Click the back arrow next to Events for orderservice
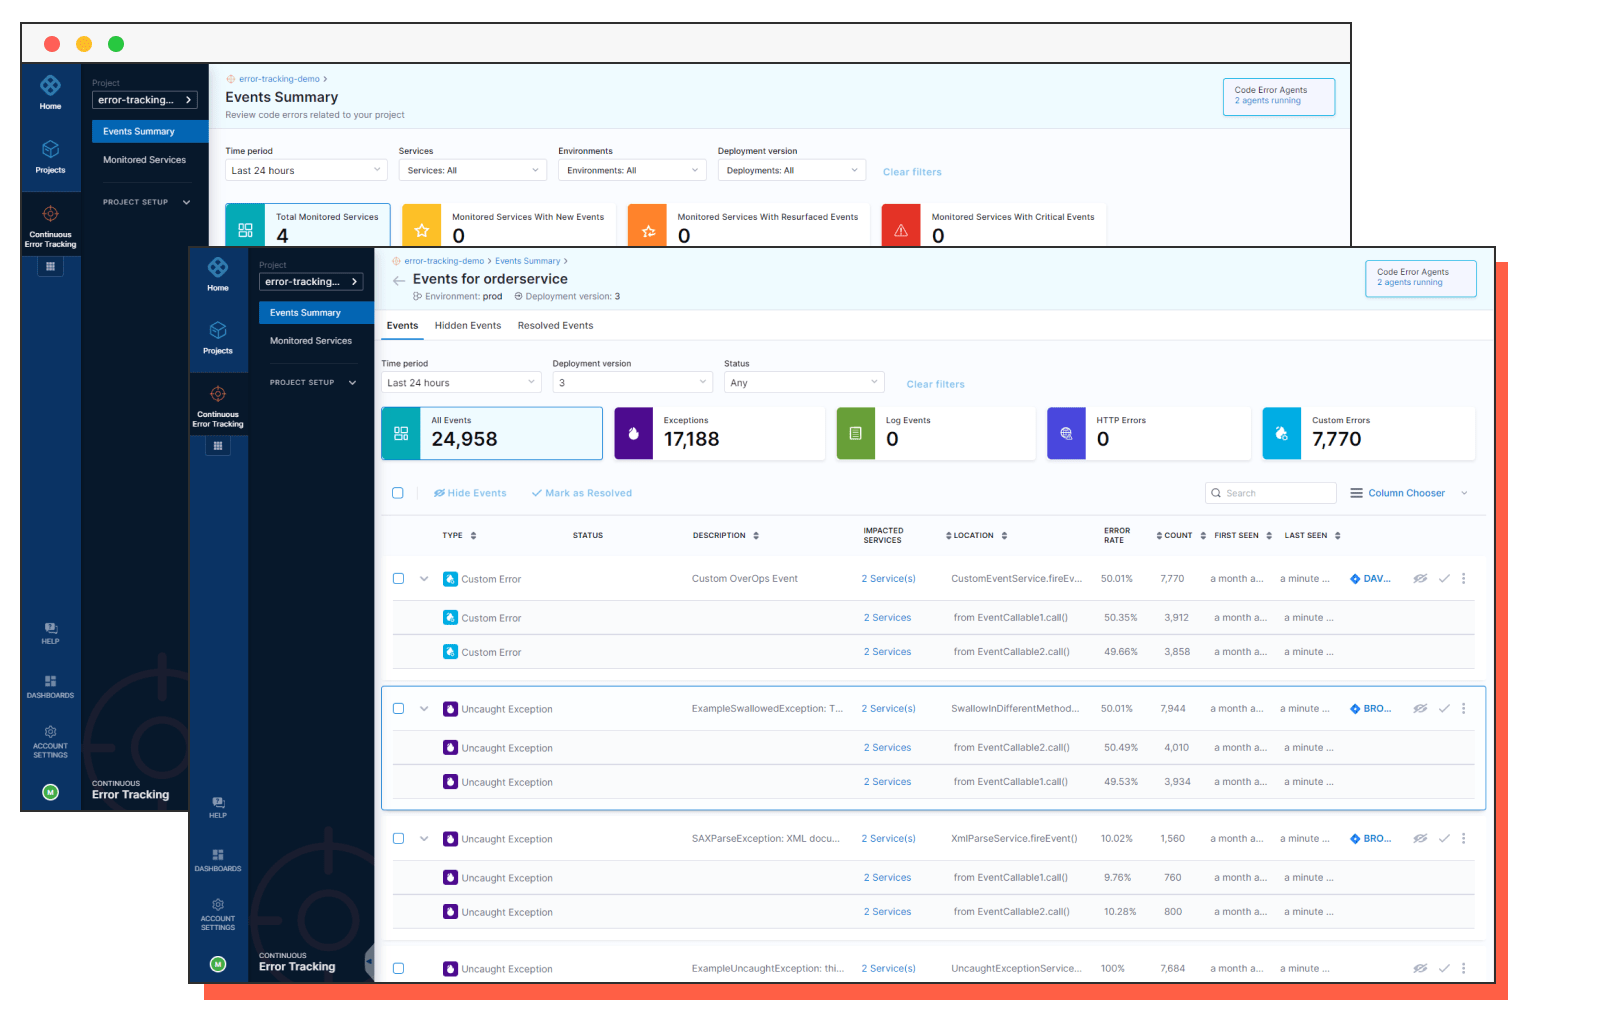 point(397,280)
